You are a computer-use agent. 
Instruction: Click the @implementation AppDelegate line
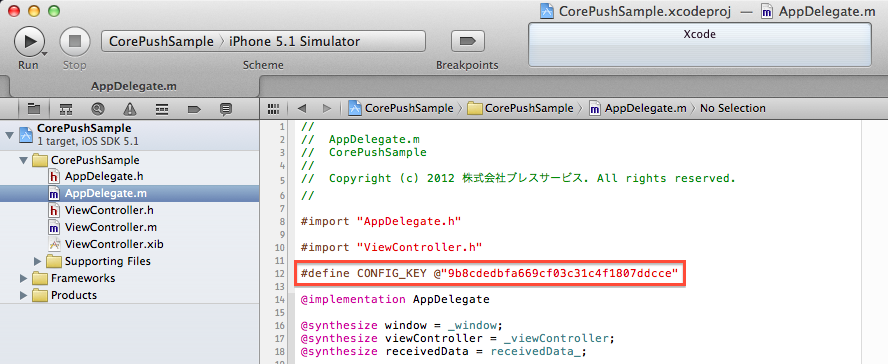click(395, 299)
